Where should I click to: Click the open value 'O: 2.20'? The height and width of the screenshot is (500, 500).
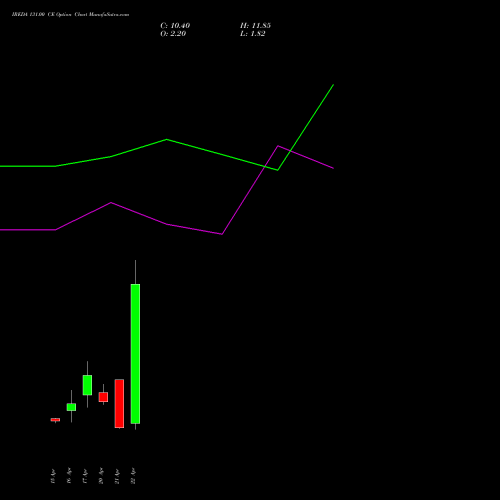click(173, 34)
